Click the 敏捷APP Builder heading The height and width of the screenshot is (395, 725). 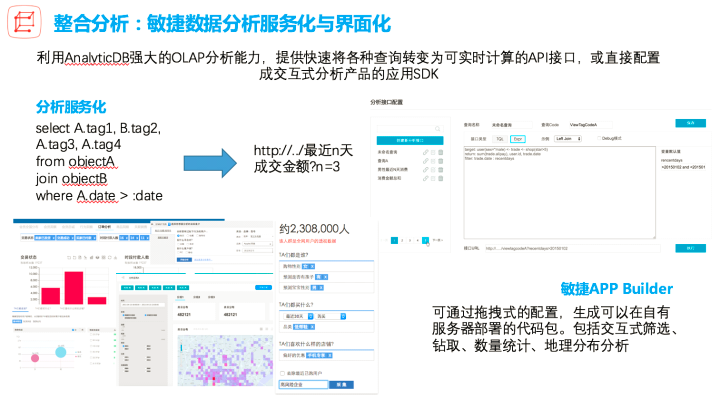pyautogui.click(x=616, y=289)
